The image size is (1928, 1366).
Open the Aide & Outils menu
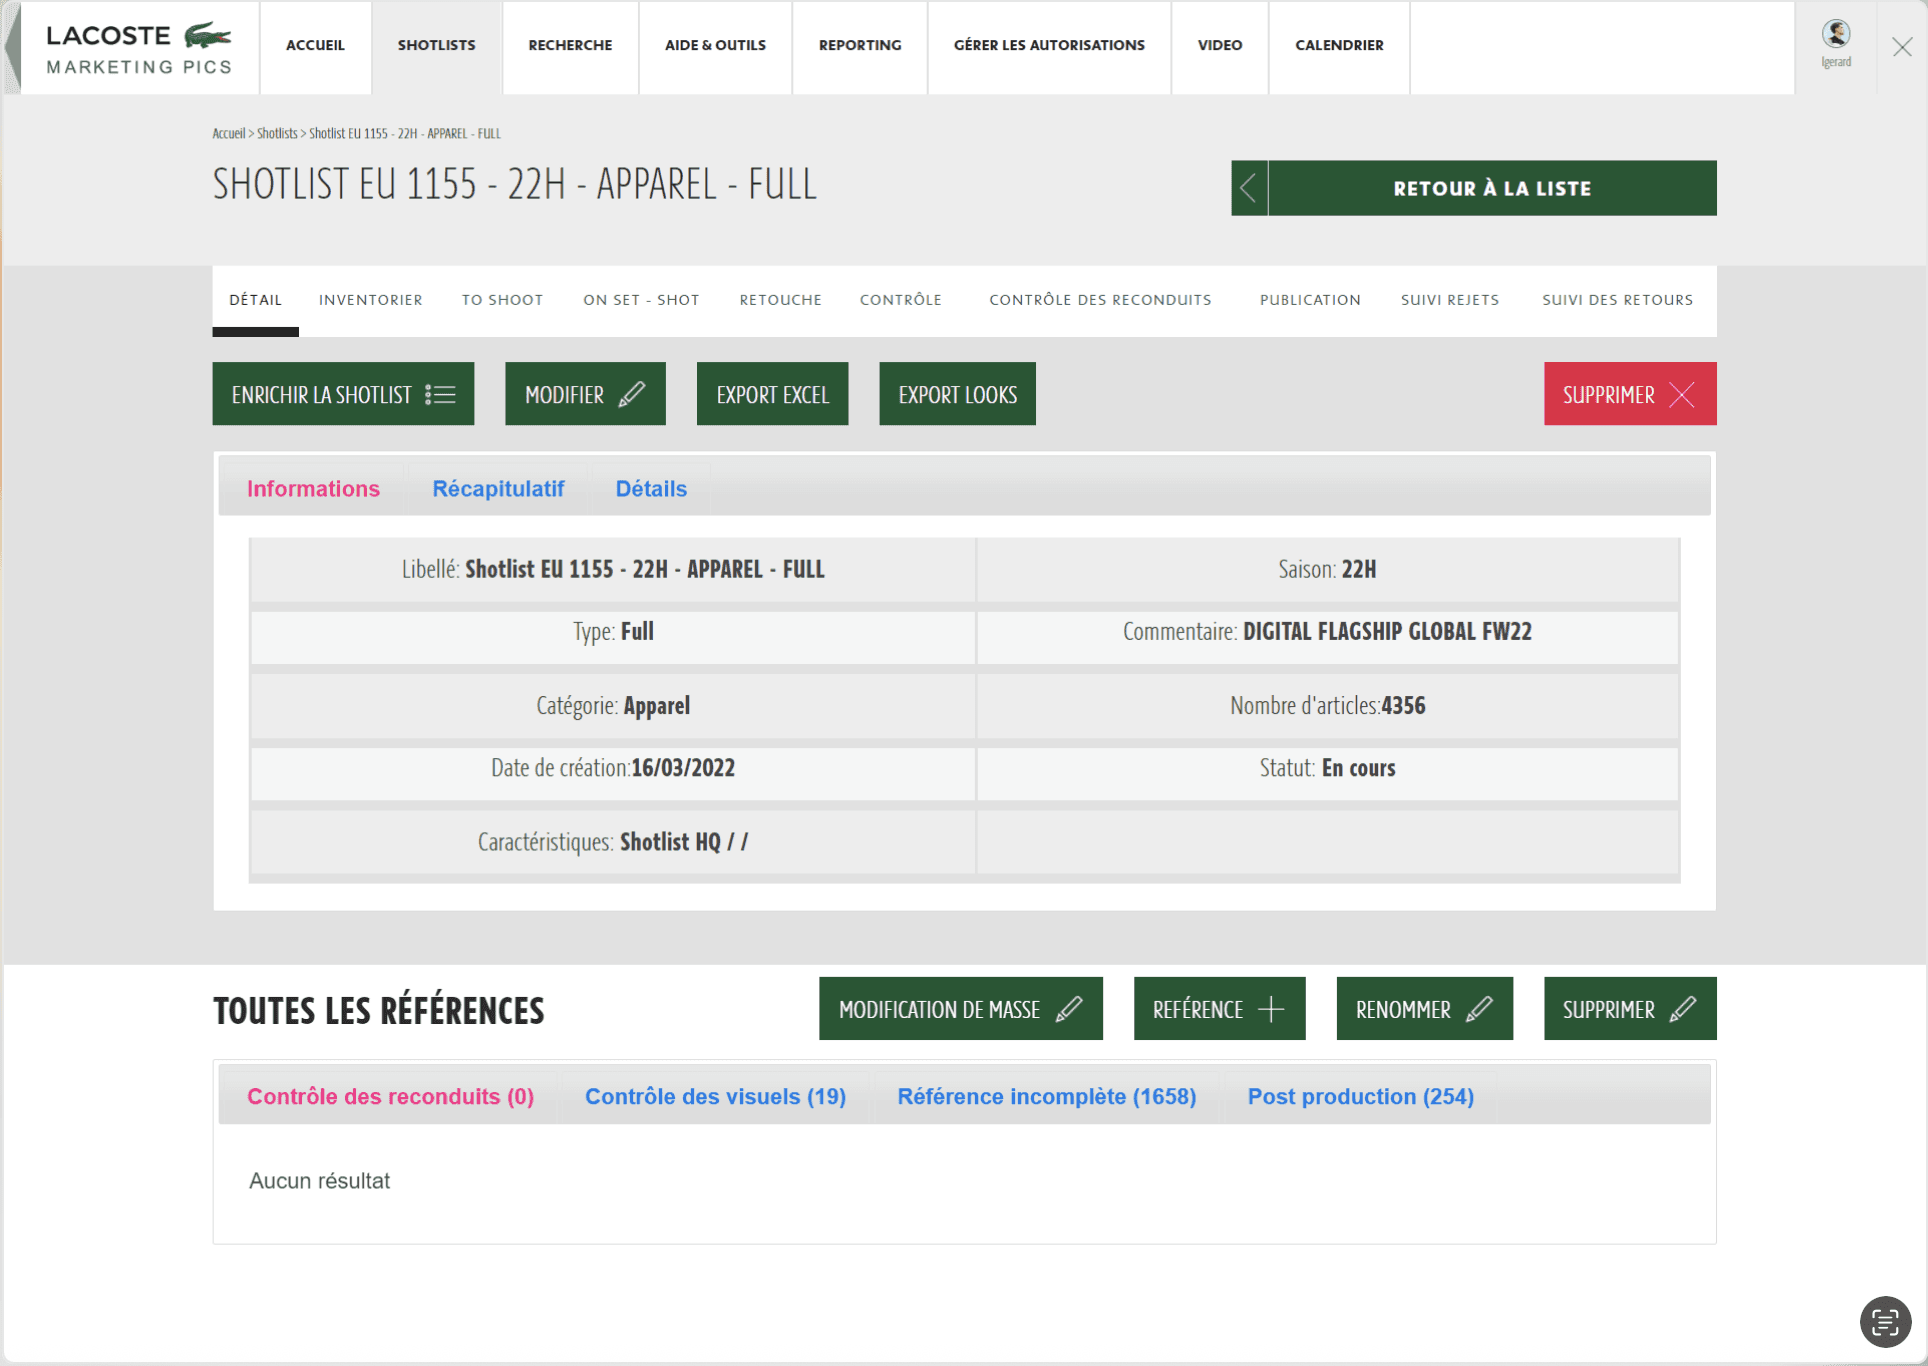pyautogui.click(x=715, y=45)
